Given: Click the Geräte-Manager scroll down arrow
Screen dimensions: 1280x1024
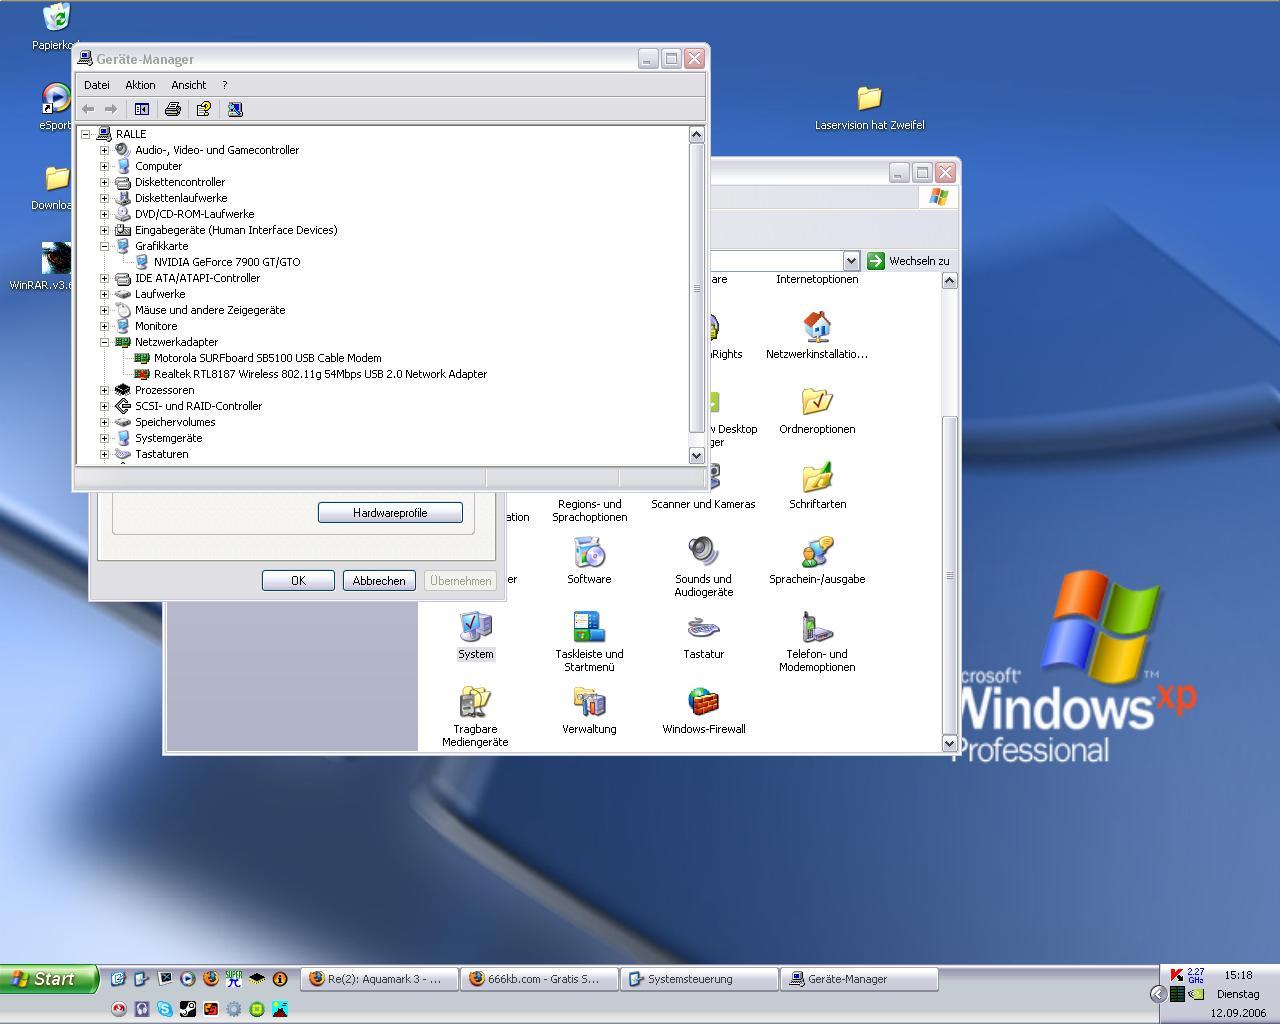Looking at the screenshot, I should pos(697,455).
